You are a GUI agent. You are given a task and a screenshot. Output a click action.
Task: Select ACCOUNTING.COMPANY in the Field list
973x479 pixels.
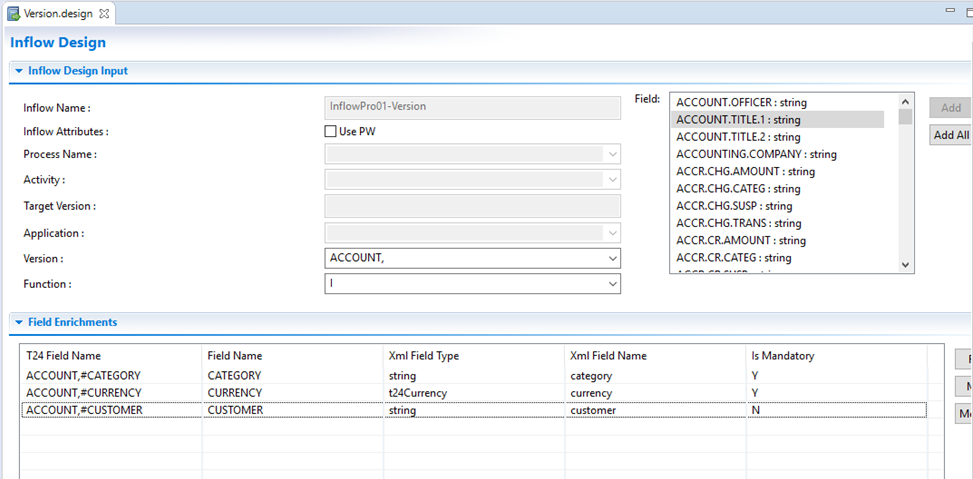[756, 154]
